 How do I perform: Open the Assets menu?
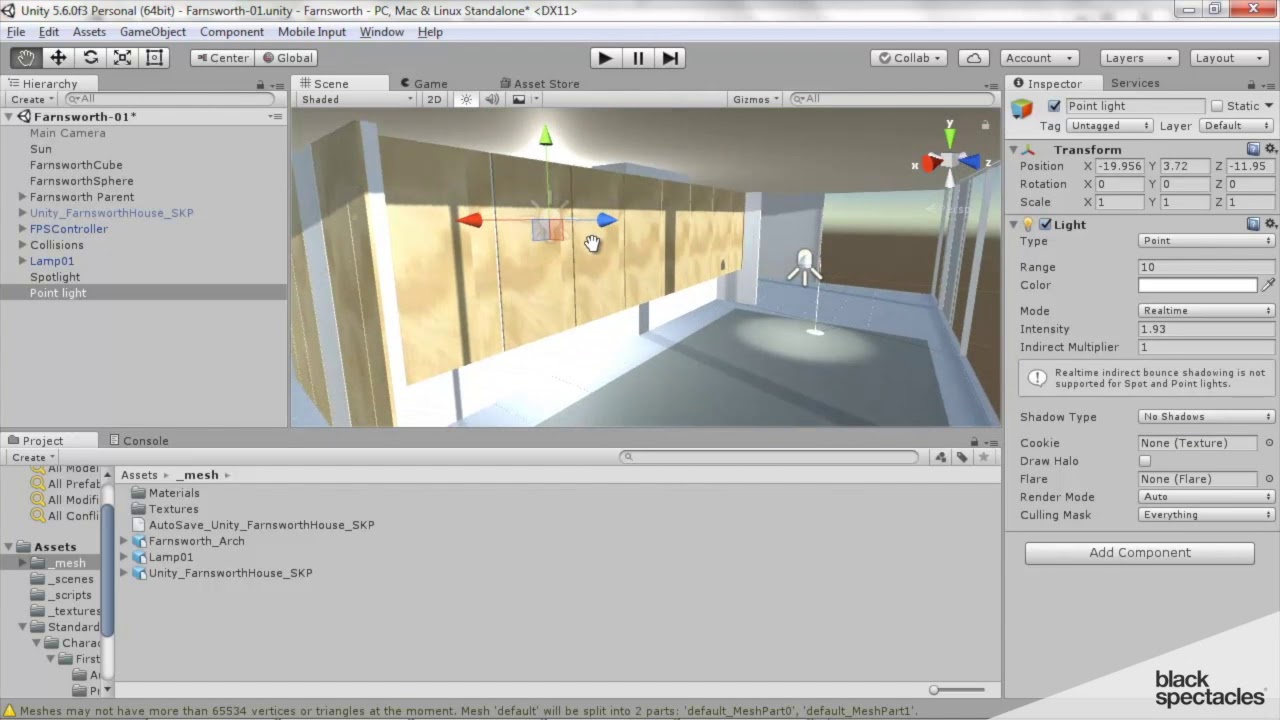89,32
